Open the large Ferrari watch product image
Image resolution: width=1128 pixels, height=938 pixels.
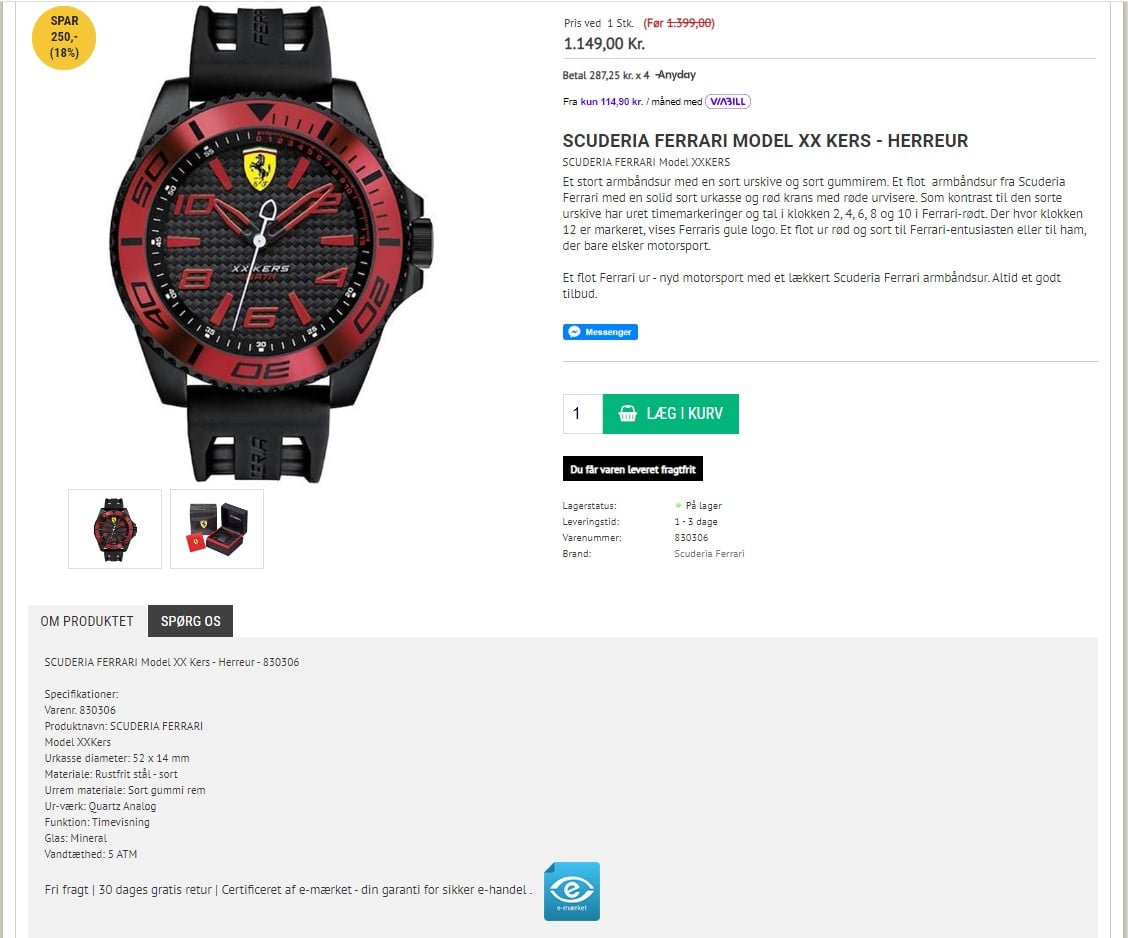tap(272, 245)
